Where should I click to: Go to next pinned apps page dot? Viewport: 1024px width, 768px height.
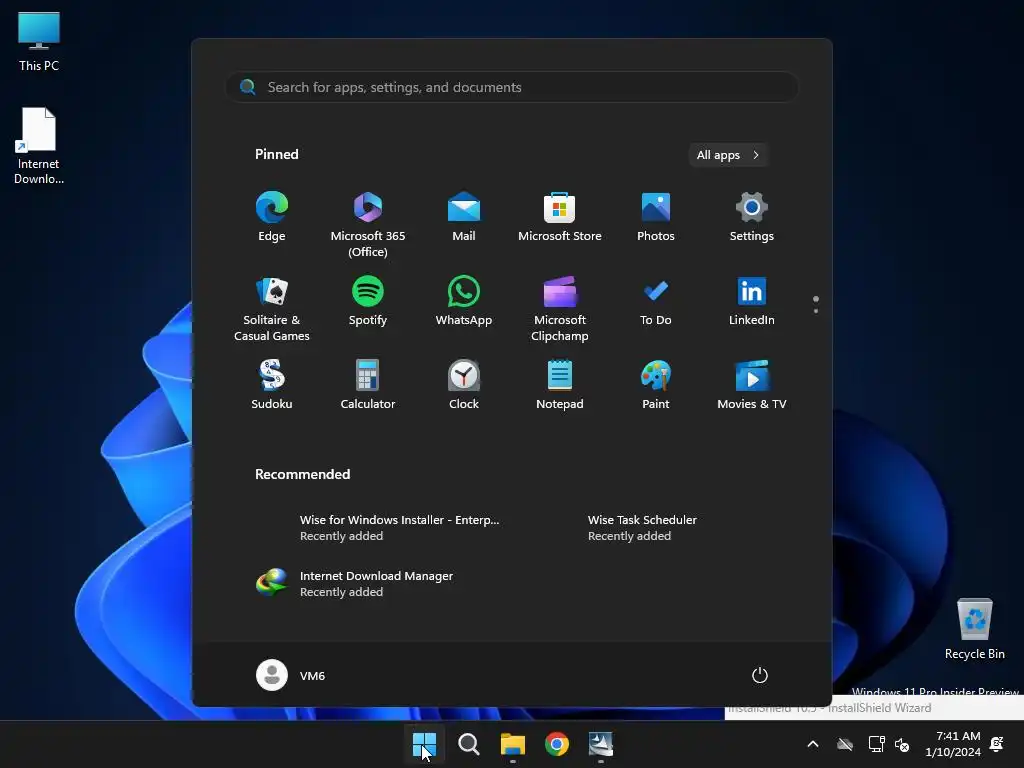816,311
